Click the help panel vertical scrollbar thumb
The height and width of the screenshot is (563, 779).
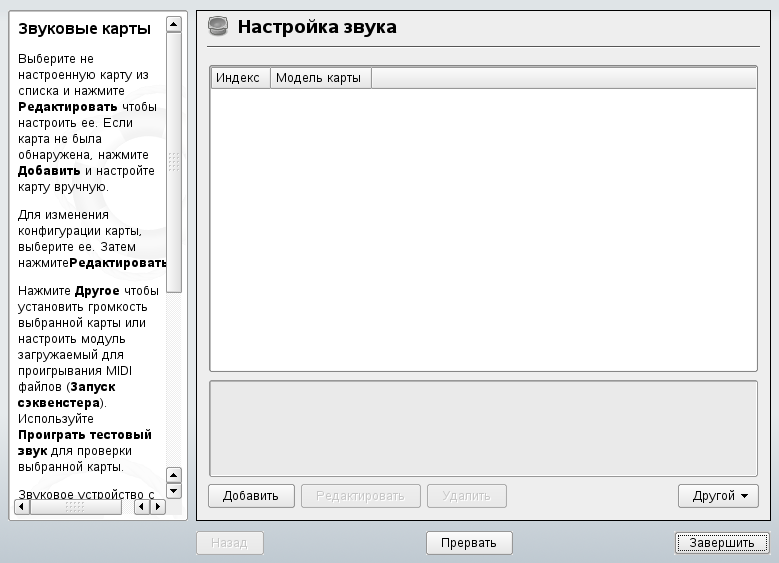174,163
